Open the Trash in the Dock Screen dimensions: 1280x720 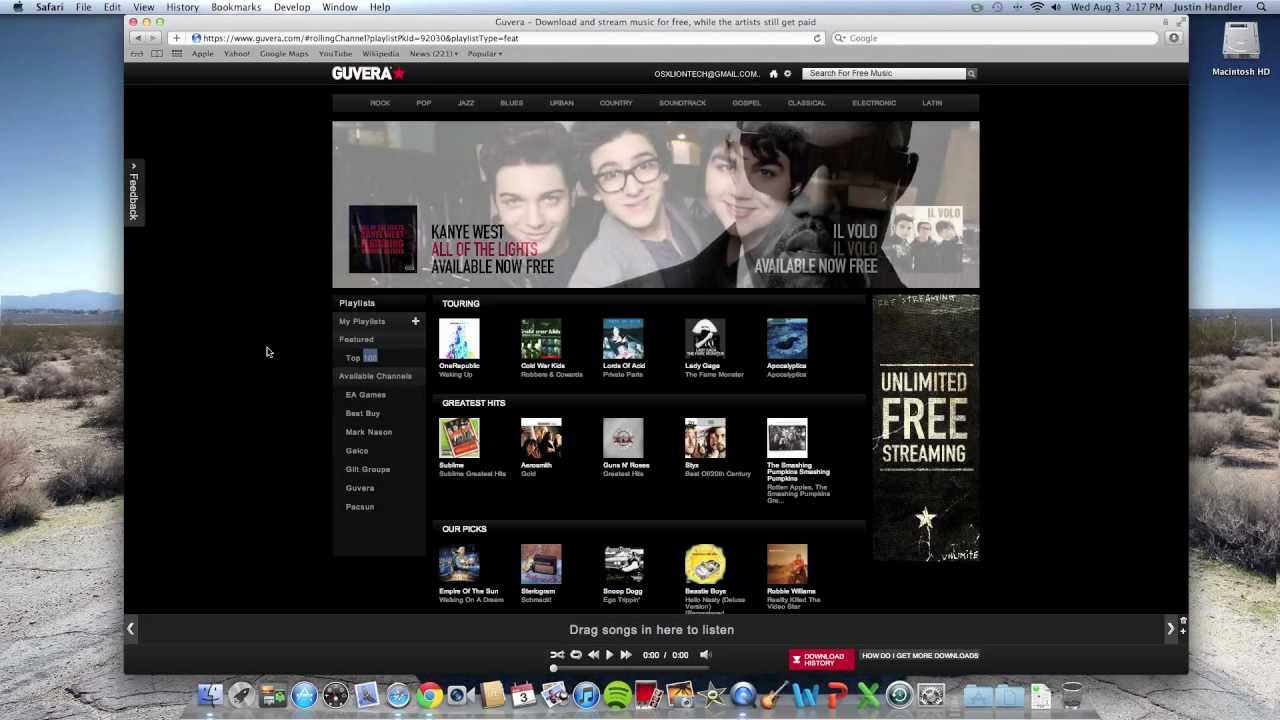click(x=1071, y=695)
